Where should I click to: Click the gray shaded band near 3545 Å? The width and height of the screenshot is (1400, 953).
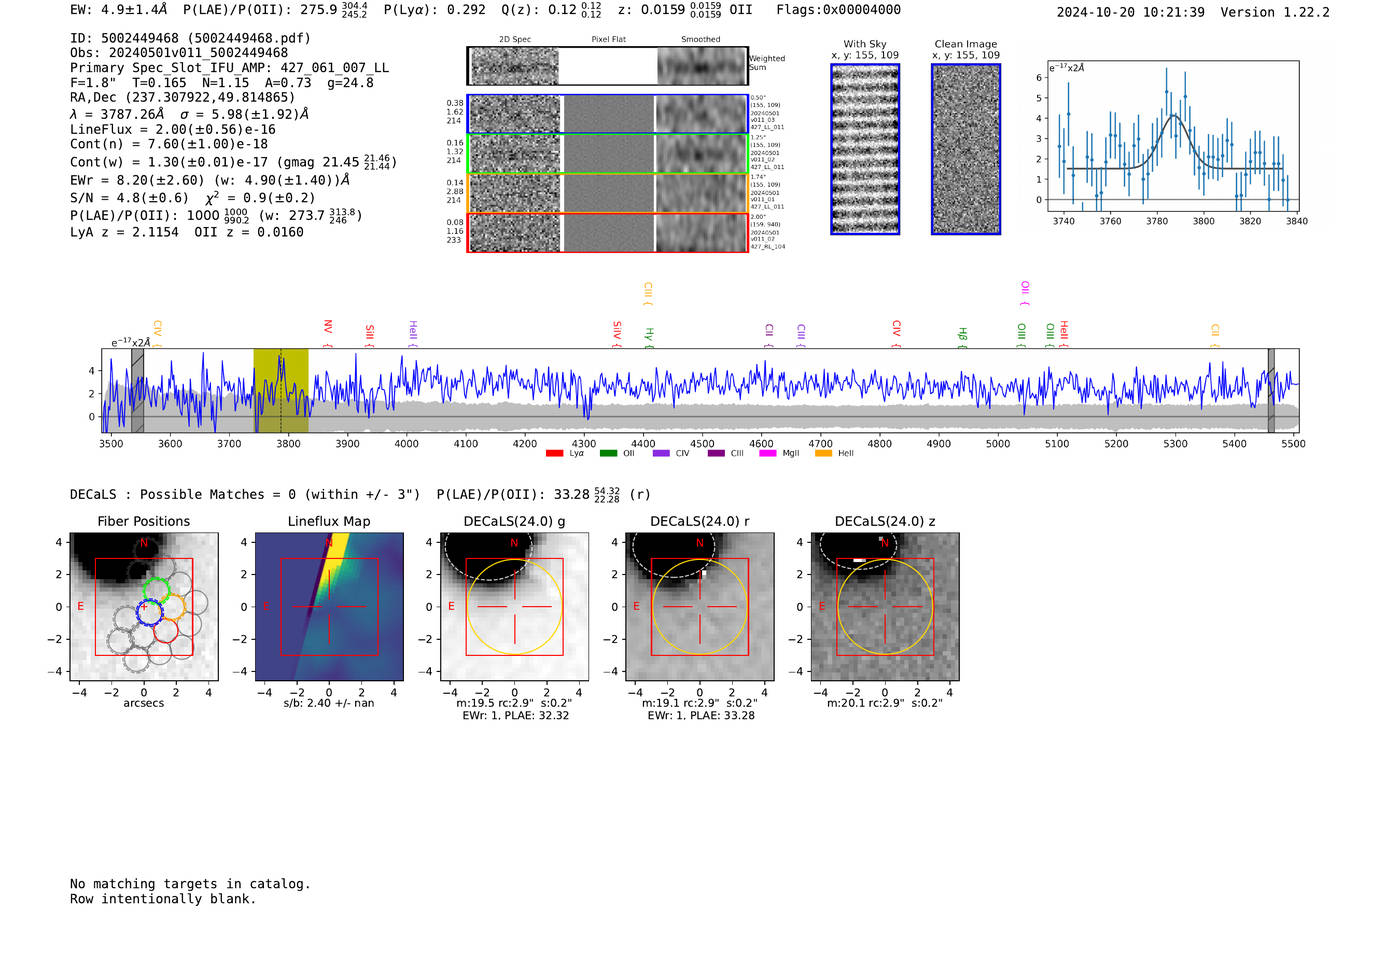[x=138, y=391]
